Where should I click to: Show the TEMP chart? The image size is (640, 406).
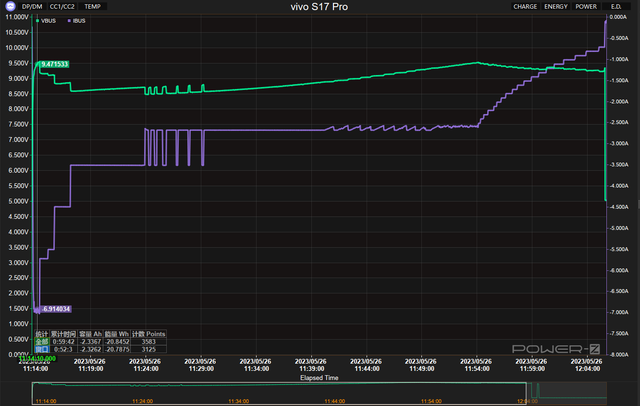(x=93, y=7)
